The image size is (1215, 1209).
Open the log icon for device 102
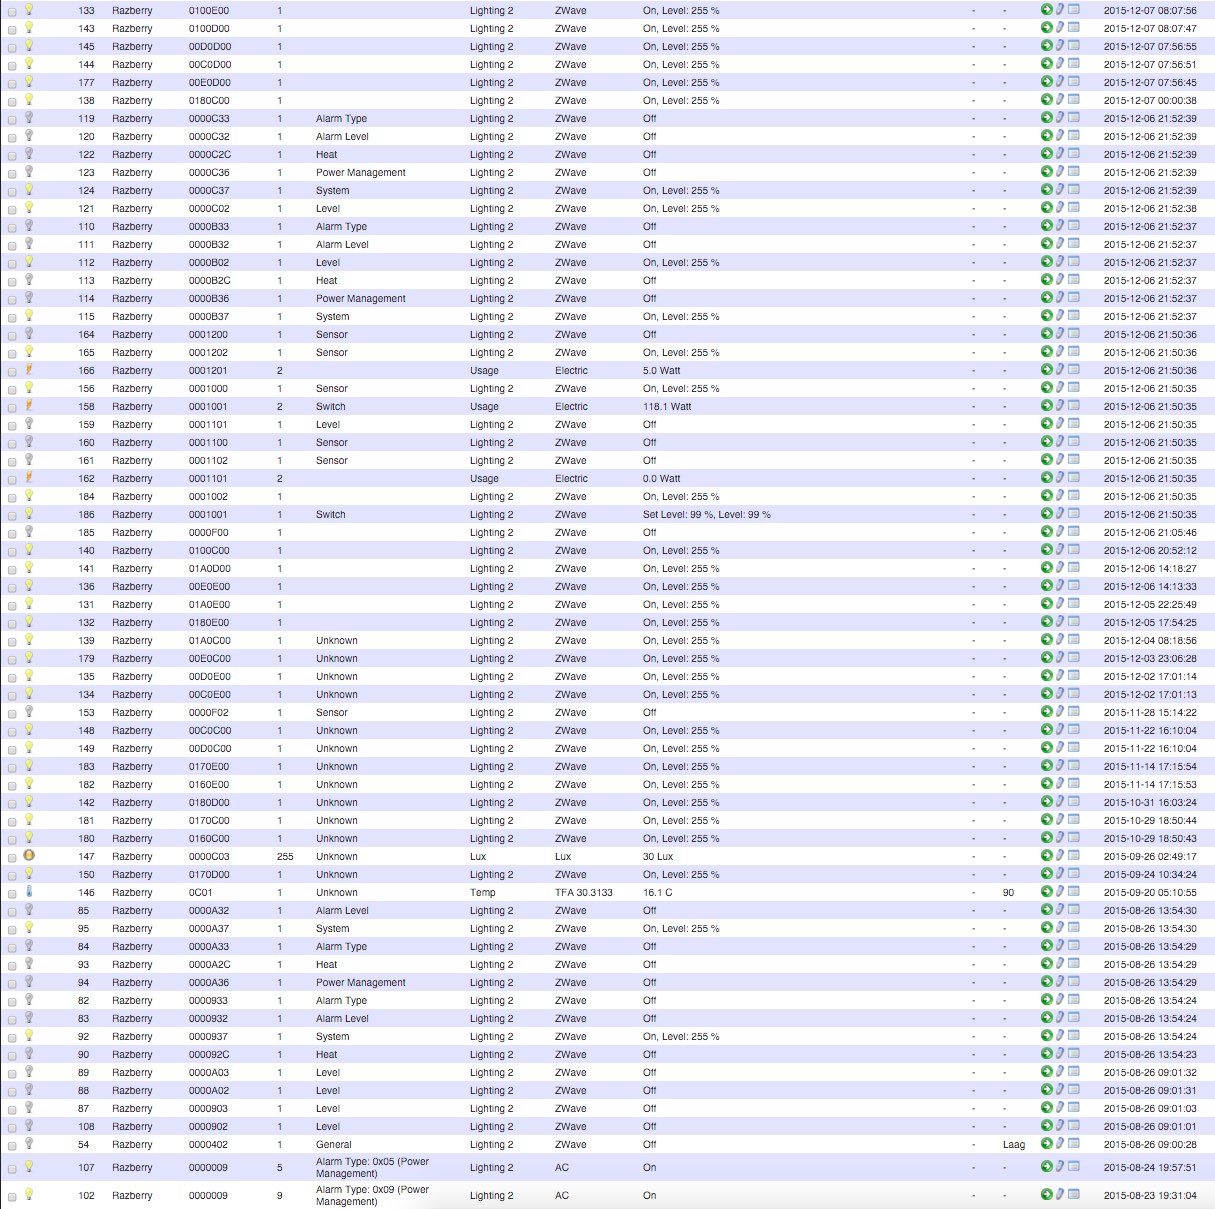tap(1073, 1195)
